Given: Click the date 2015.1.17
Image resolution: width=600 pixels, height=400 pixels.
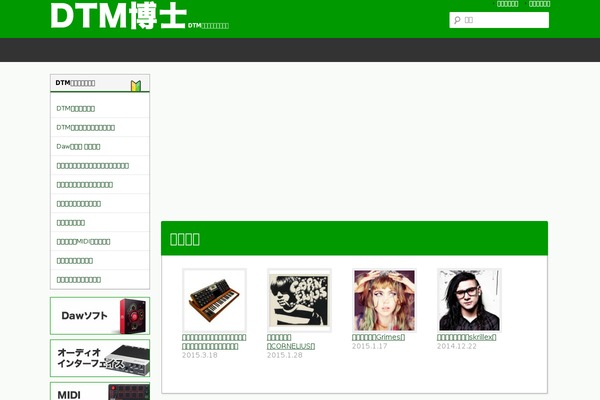Looking at the screenshot, I should 370,346.
